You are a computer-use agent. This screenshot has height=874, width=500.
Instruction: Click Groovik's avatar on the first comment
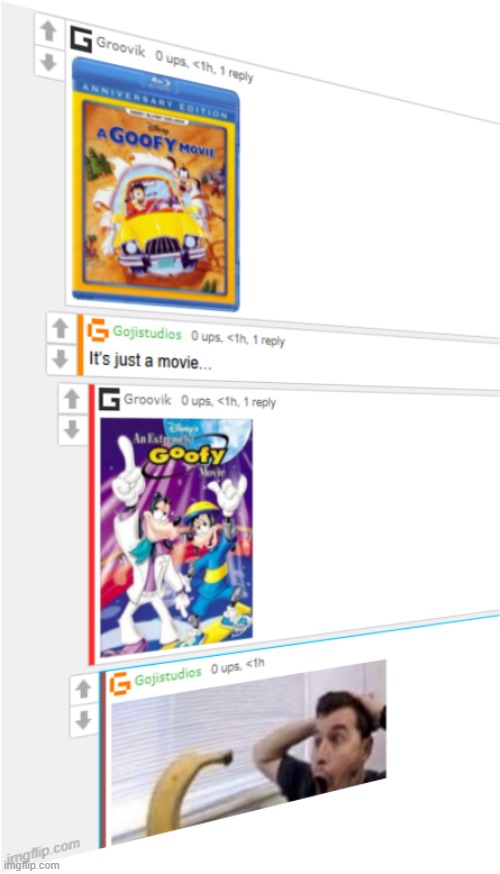pos(81,40)
